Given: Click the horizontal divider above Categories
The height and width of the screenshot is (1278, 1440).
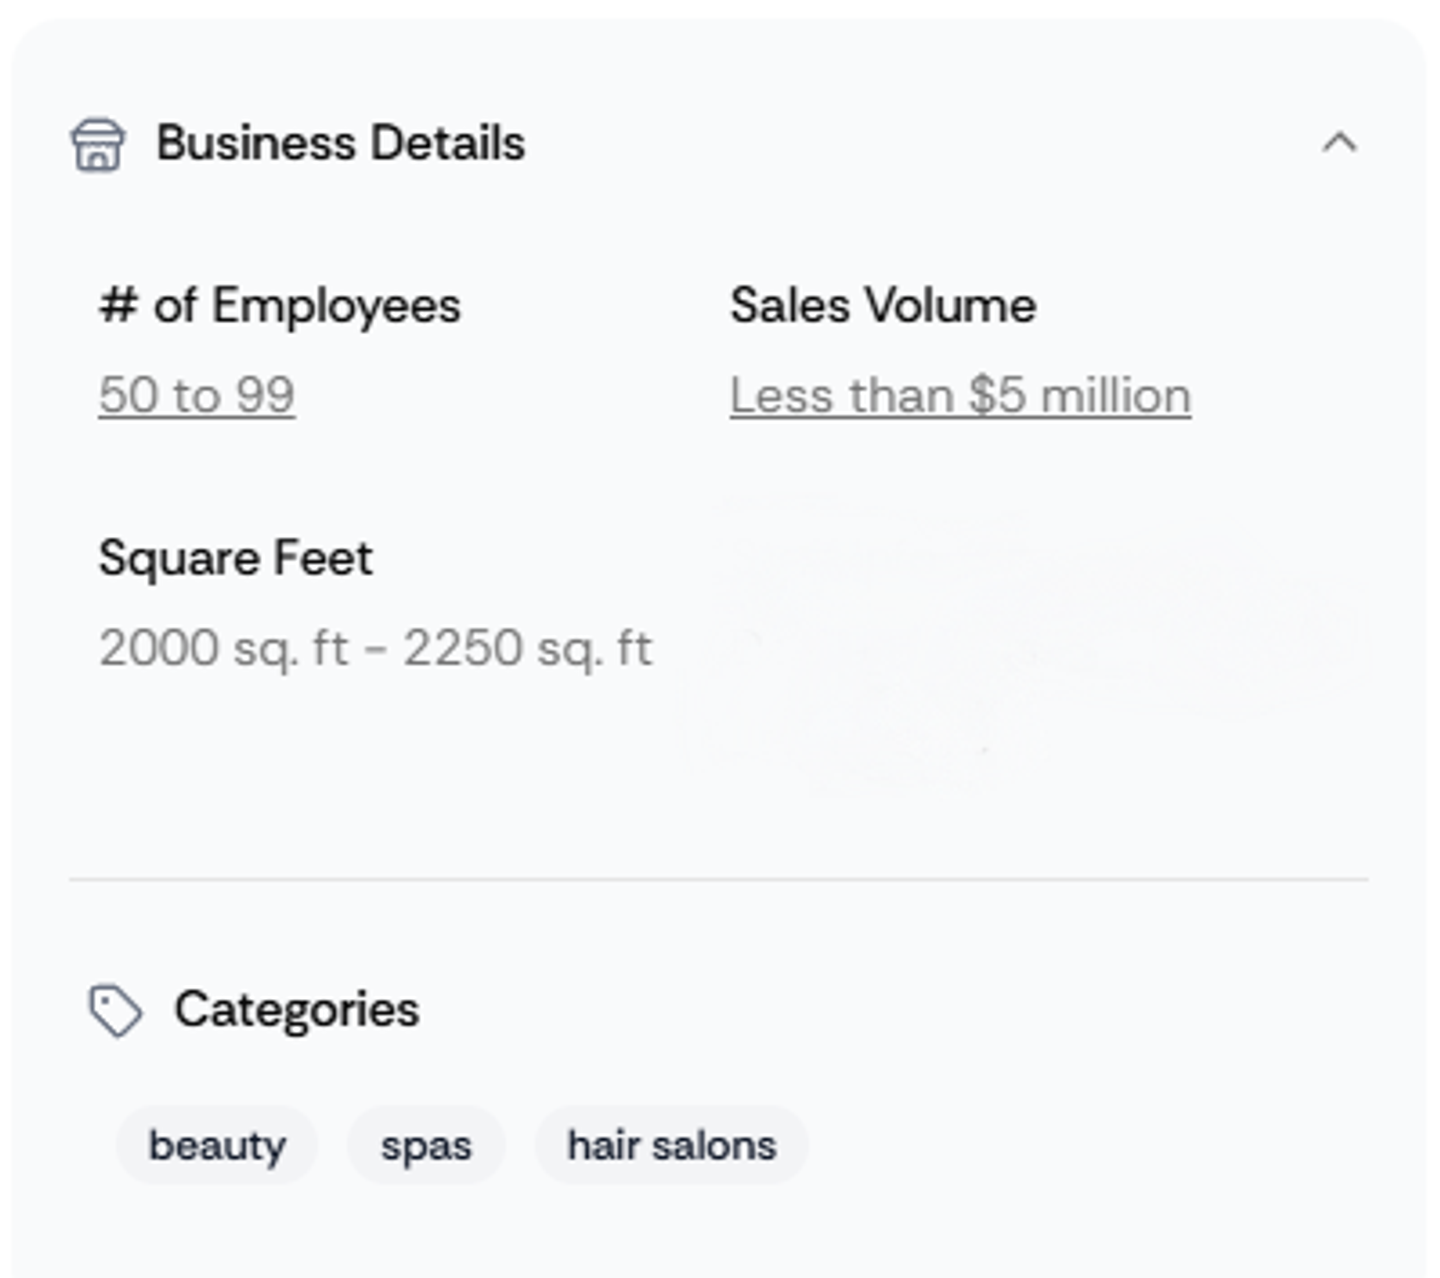Looking at the screenshot, I should pyautogui.click(x=719, y=880).
